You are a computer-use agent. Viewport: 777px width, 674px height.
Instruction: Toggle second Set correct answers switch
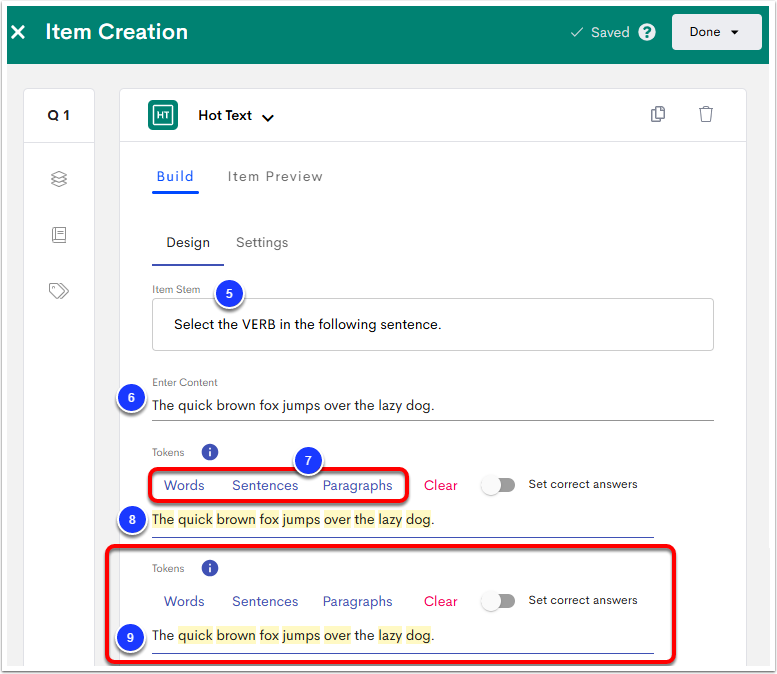[x=499, y=601]
